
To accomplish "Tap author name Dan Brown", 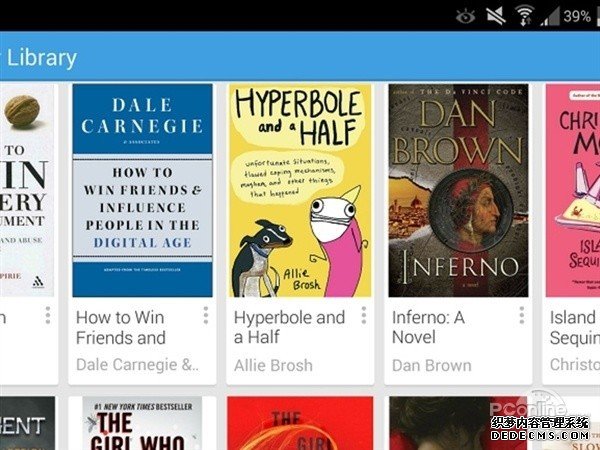I will [x=432, y=365].
